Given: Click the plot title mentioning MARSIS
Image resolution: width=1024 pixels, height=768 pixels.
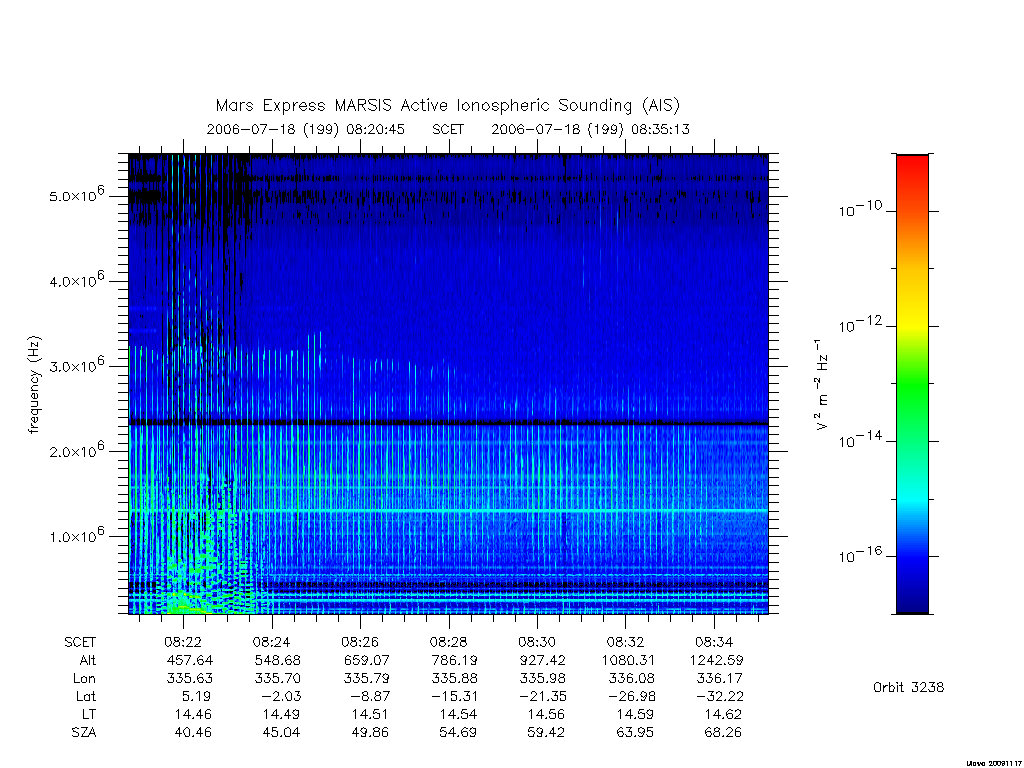Looking at the screenshot, I should [x=447, y=105].
